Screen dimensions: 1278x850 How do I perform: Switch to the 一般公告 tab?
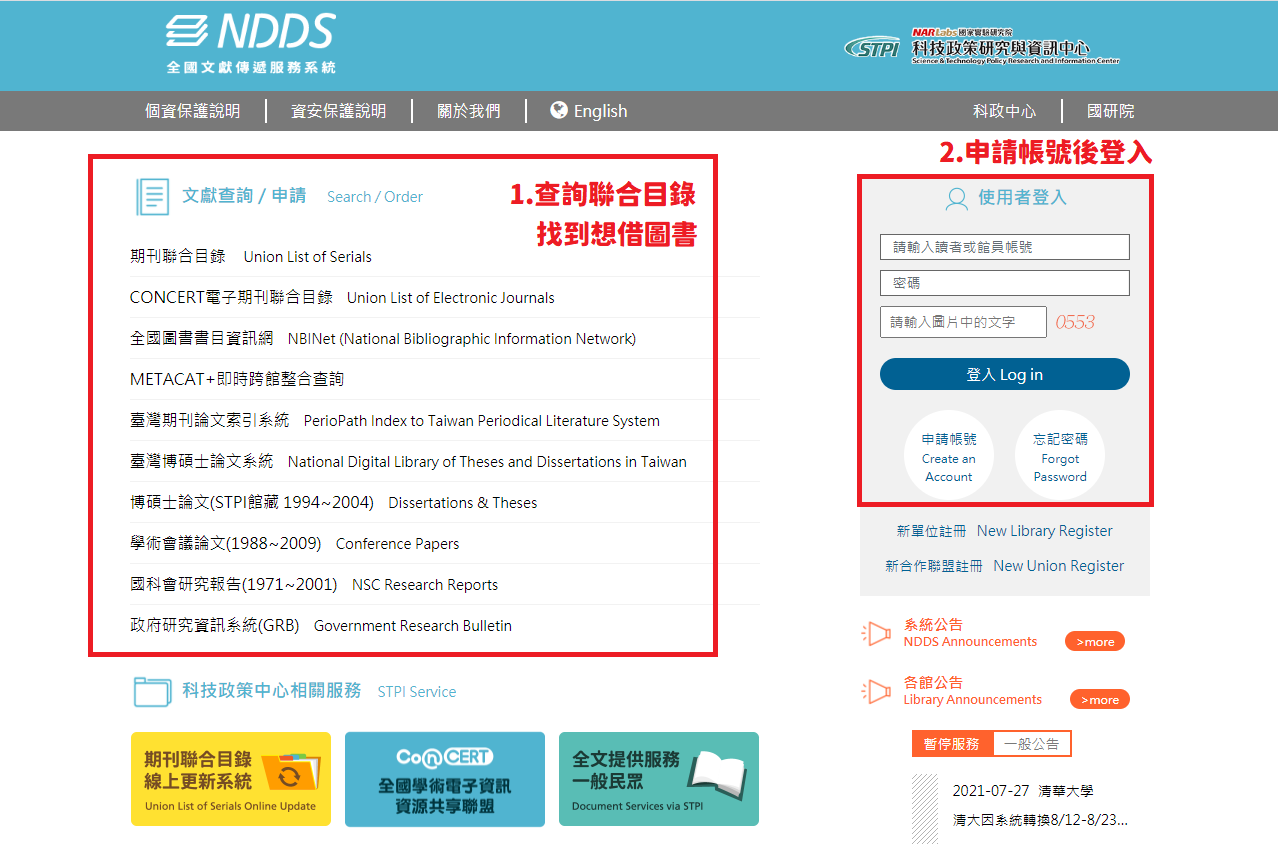click(x=1031, y=744)
